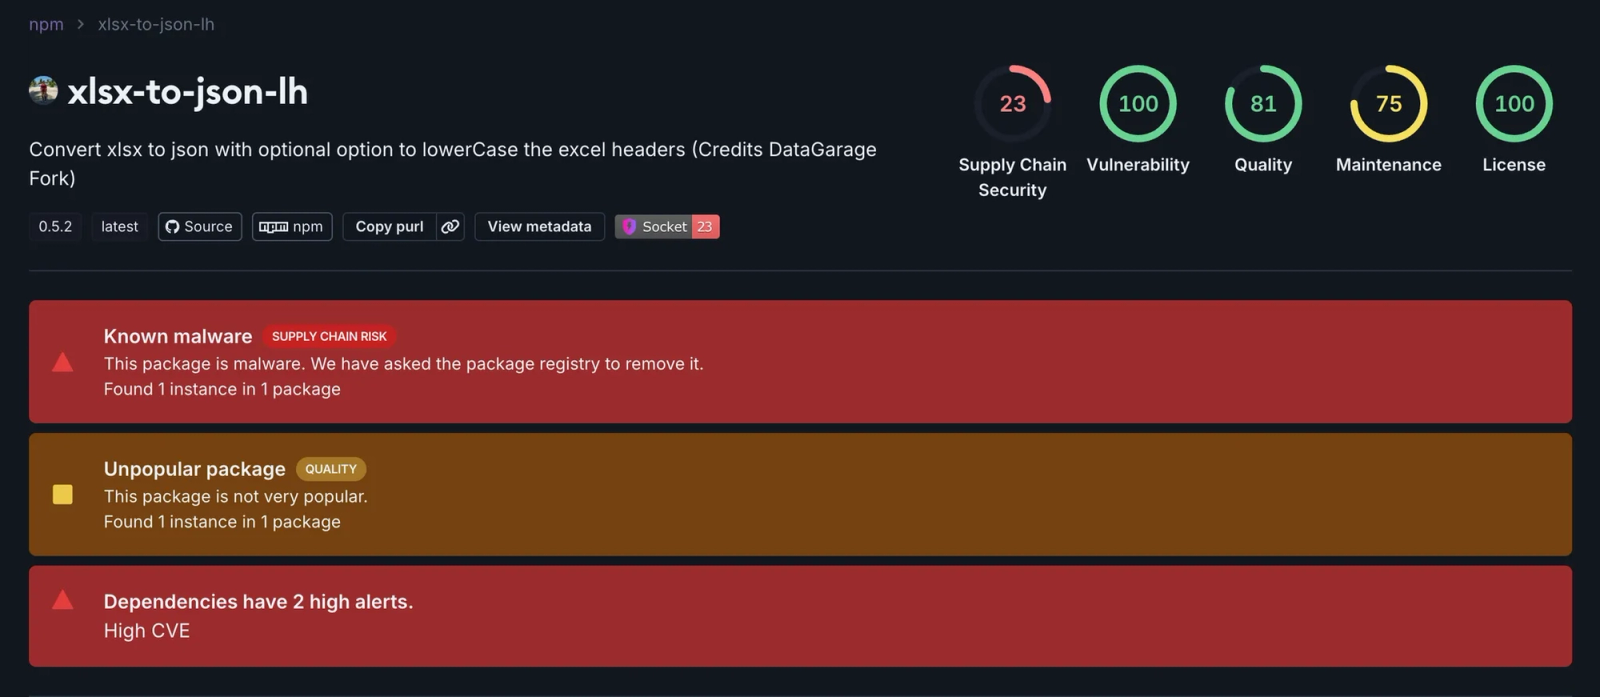Click the License score gauge 100

(1514, 104)
